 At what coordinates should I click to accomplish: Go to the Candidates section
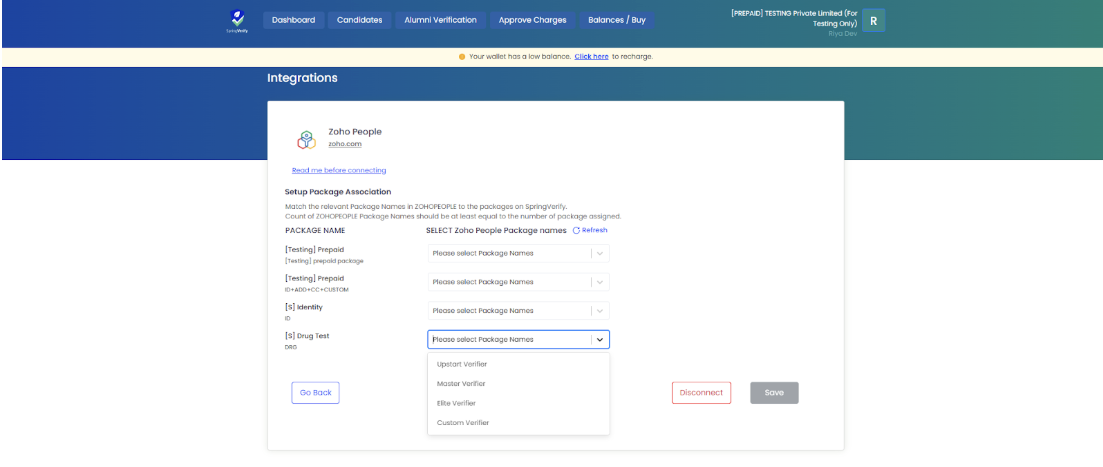(x=359, y=20)
